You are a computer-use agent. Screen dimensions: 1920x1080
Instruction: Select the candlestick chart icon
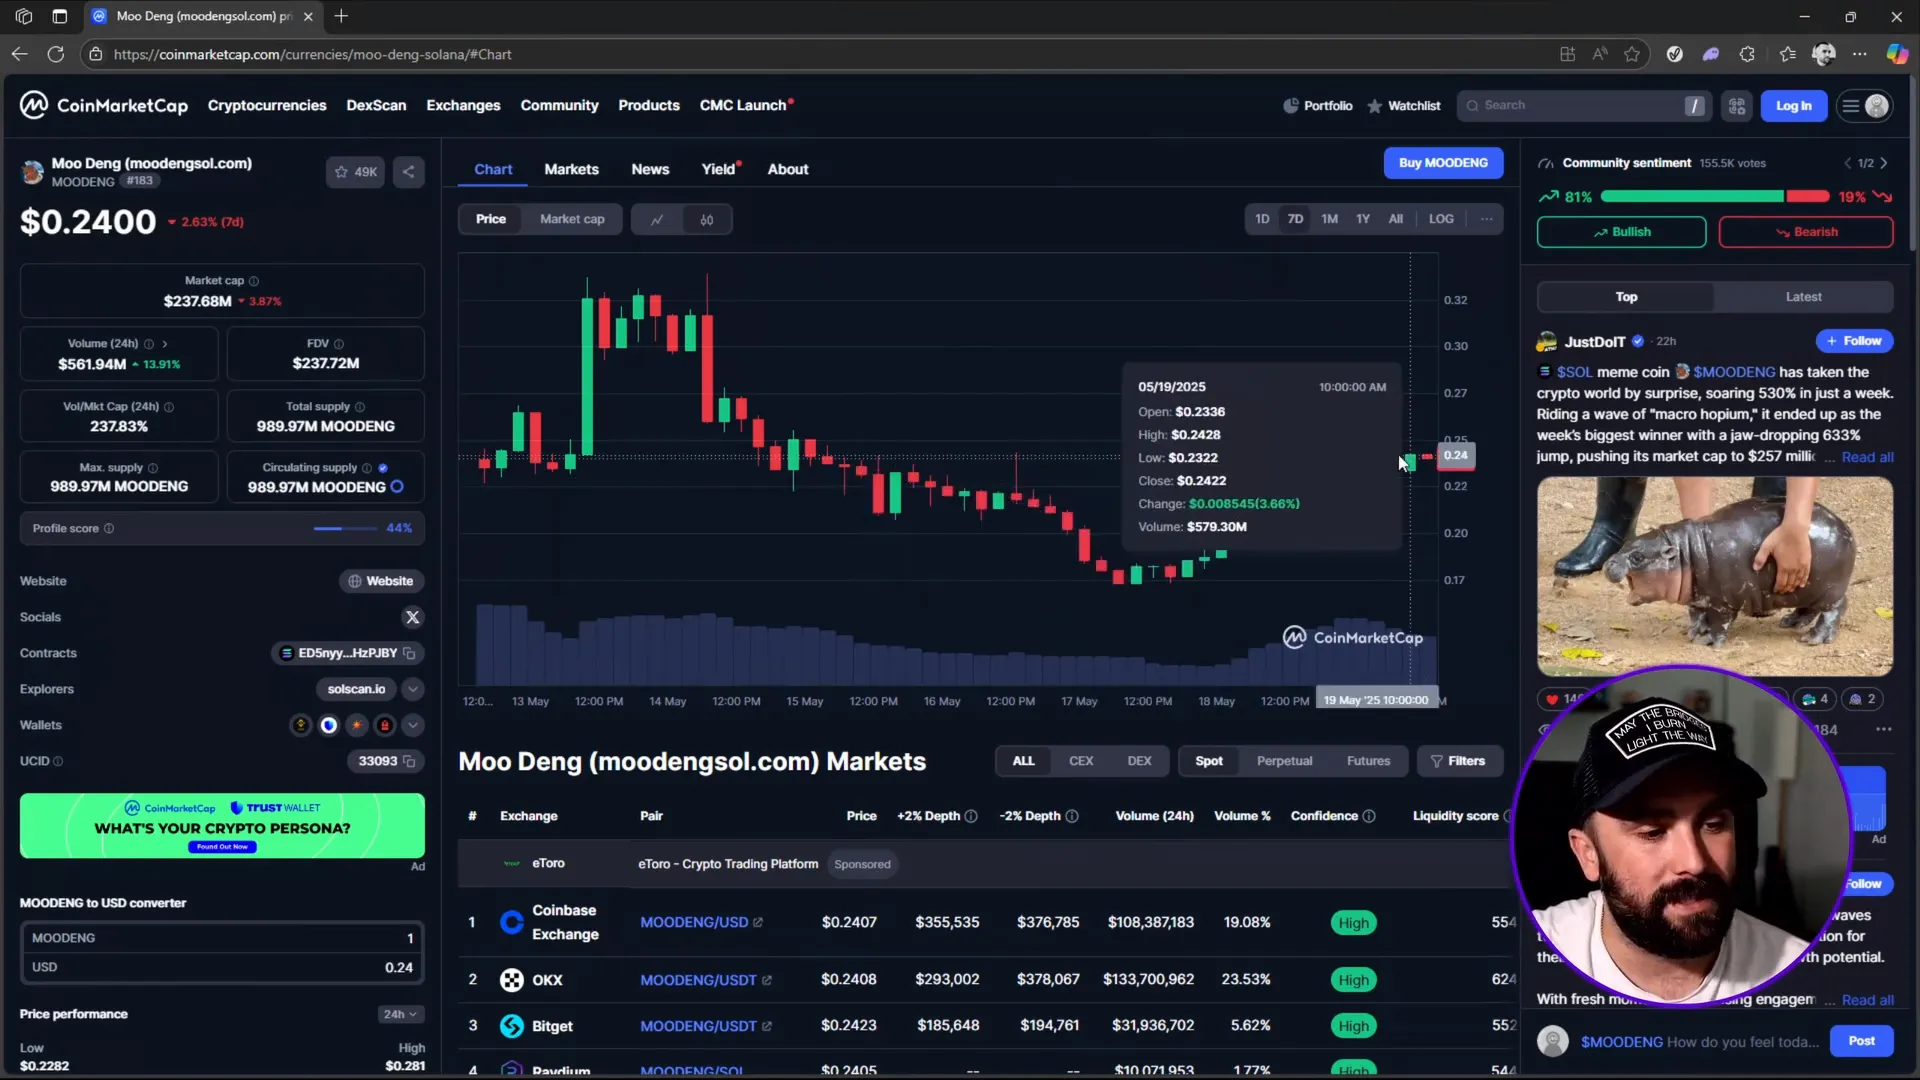[707, 220]
